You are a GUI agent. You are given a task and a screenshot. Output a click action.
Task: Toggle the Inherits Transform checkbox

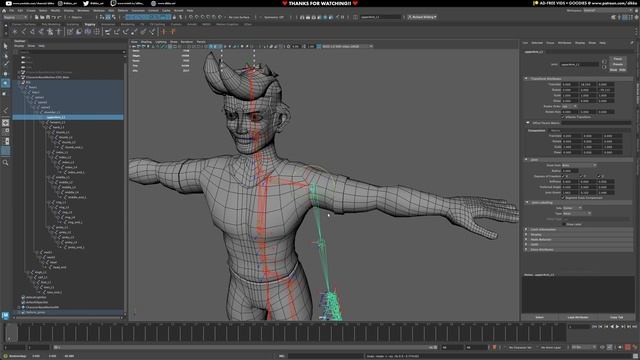pos(564,117)
